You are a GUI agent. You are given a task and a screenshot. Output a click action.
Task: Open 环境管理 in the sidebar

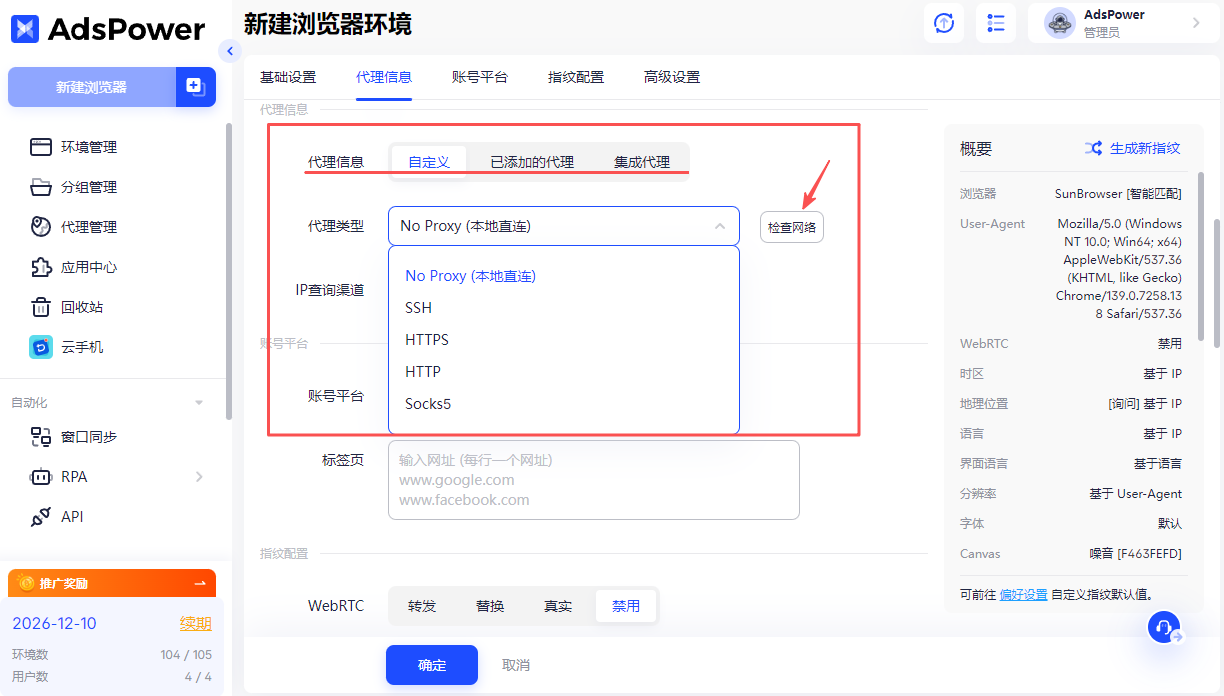[x=88, y=147]
